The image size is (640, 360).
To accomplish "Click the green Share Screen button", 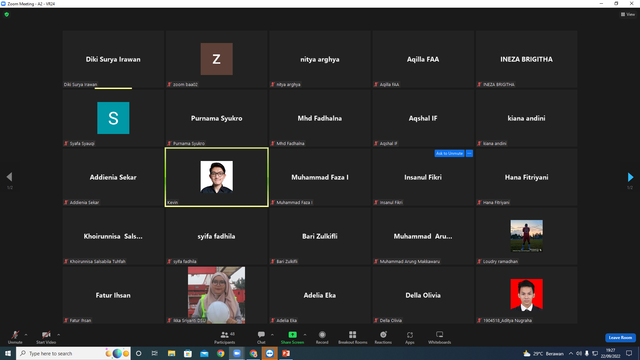I will pos(292,337).
